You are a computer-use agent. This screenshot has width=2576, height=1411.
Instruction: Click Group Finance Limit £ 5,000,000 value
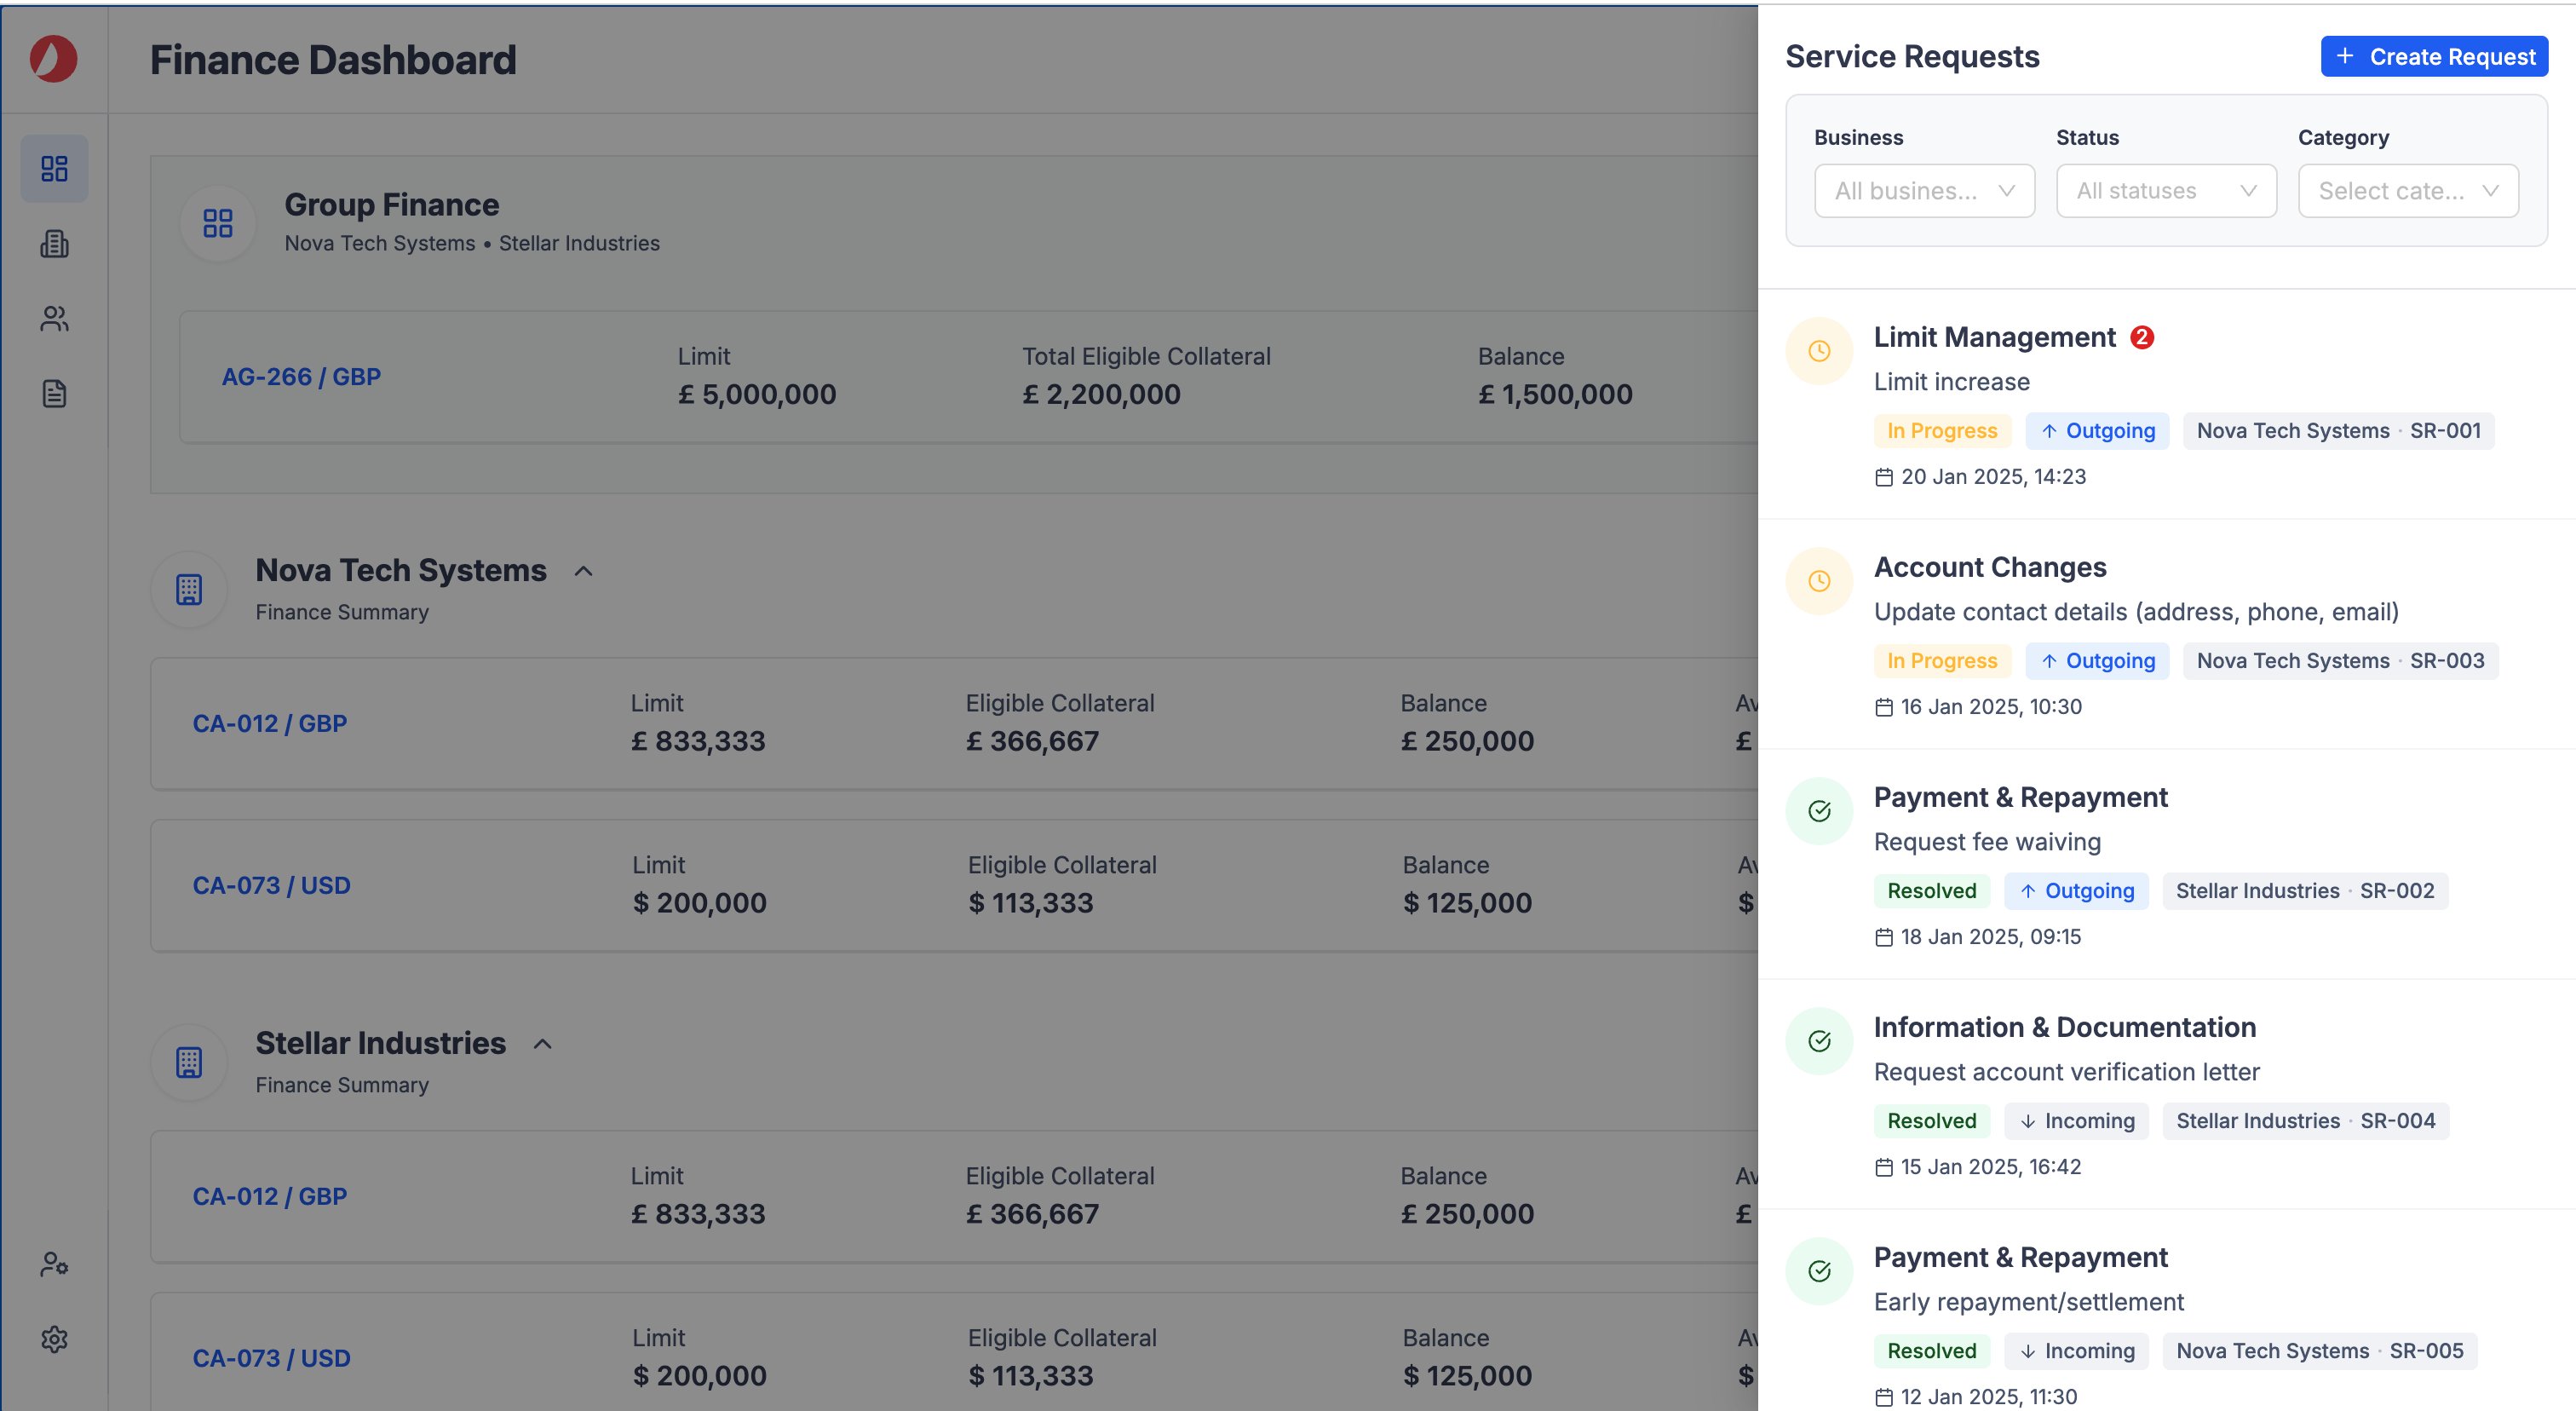click(757, 394)
